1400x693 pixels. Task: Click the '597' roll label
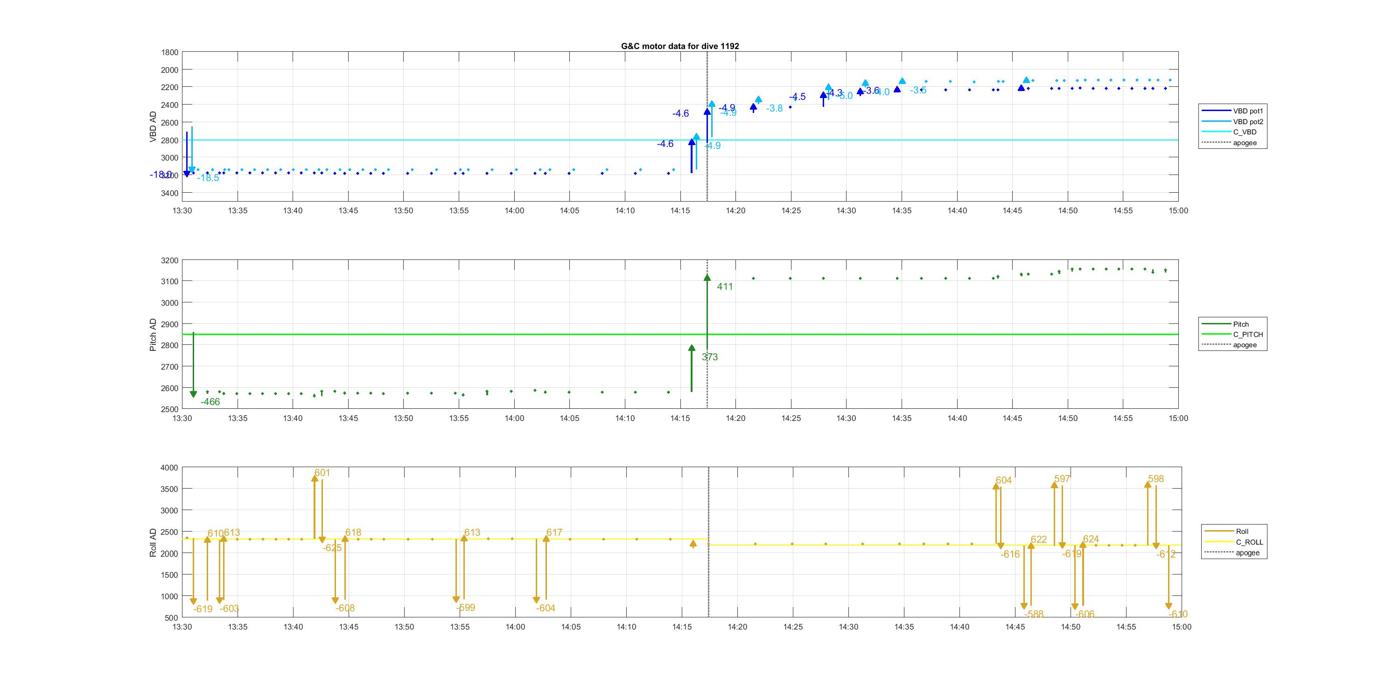pos(1062,479)
